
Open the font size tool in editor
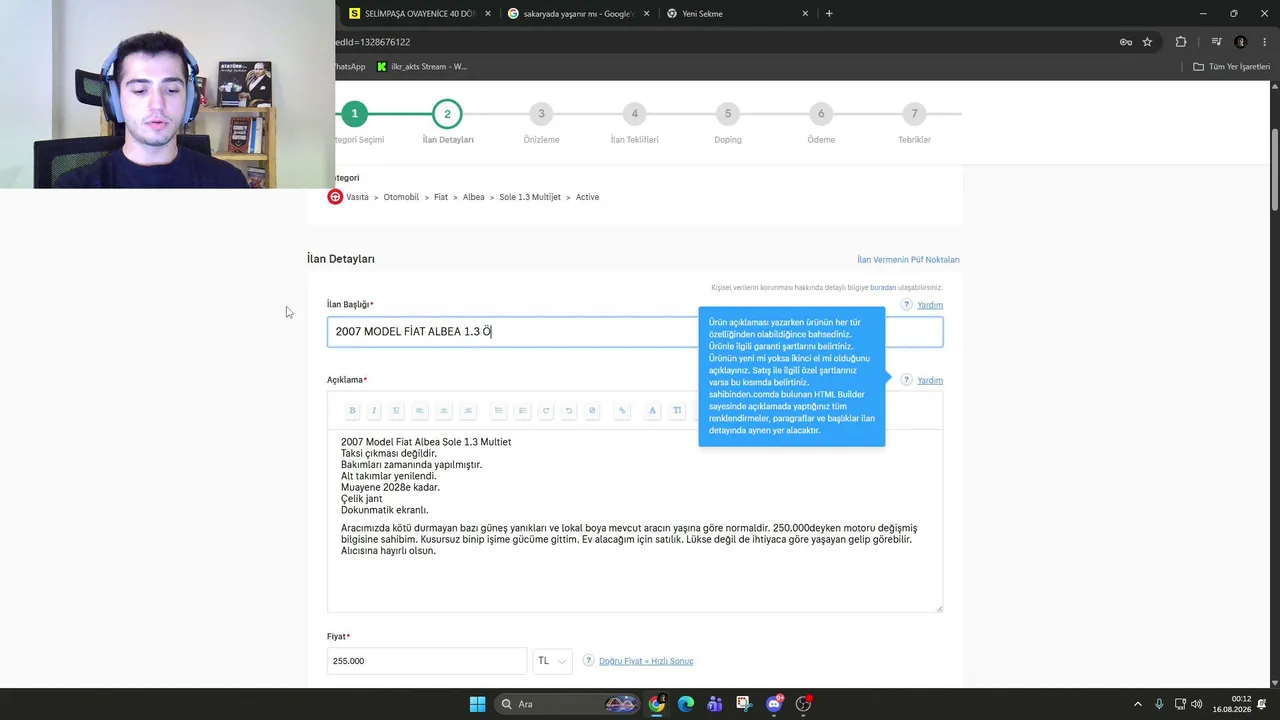point(677,410)
